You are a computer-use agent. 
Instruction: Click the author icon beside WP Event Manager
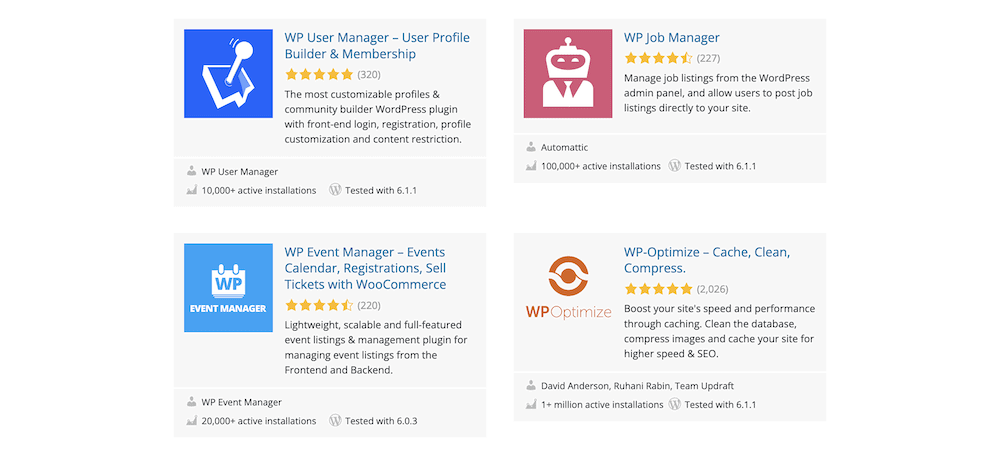[x=191, y=403]
